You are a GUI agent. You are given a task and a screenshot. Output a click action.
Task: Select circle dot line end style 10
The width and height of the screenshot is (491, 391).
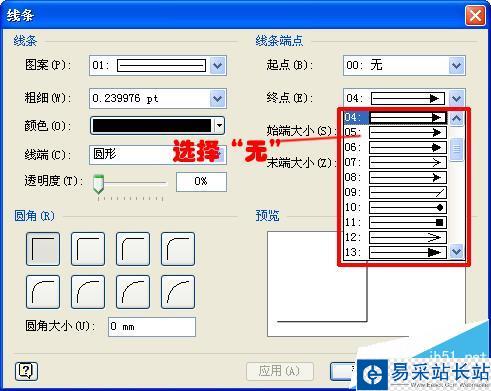click(395, 207)
